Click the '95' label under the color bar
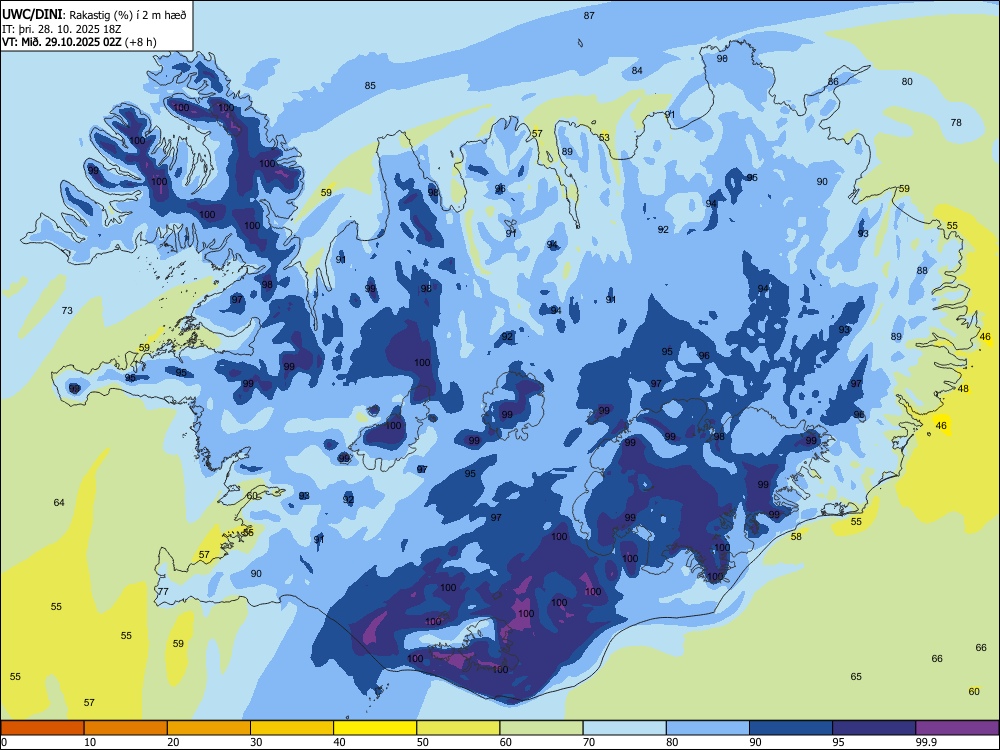Image resolution: width=1000 pixels, height=750 pixels. click(x=838, y=742)
